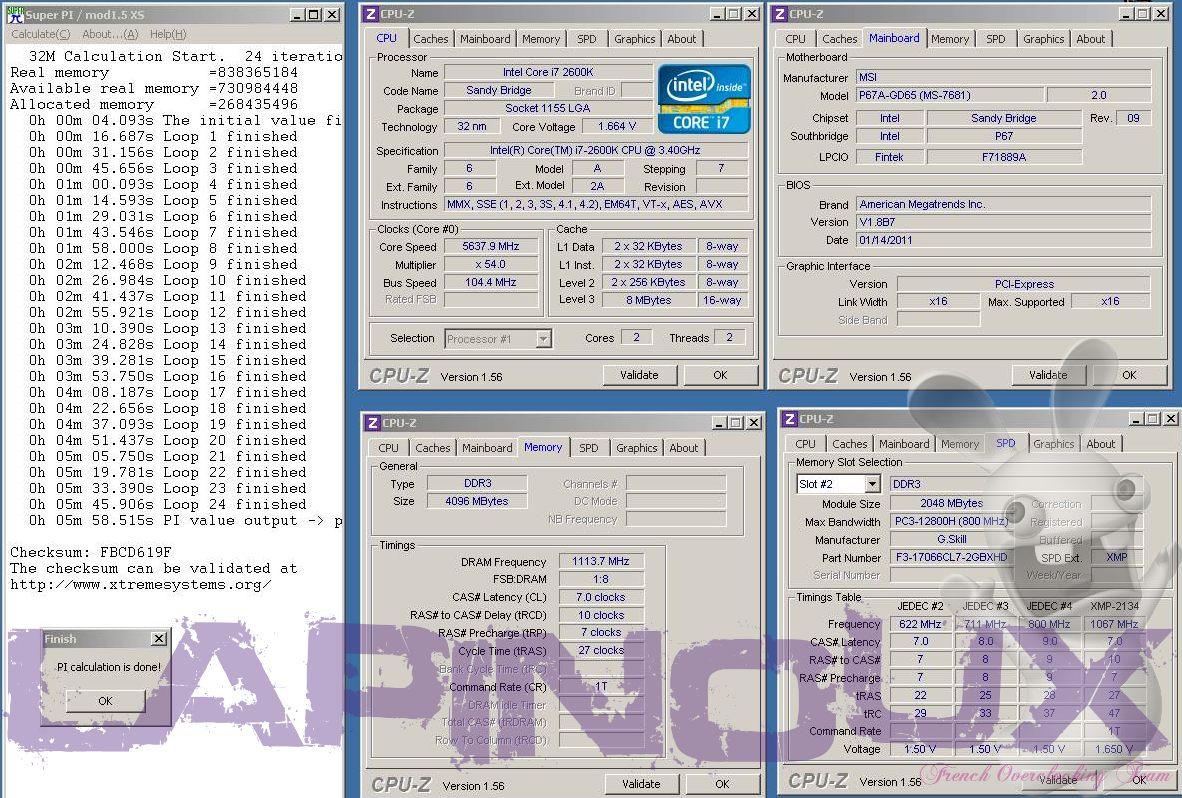Click the Bus Speed value 104.4 MHz
Viewport: 1182px width, 798px height.
click(491, 282)
